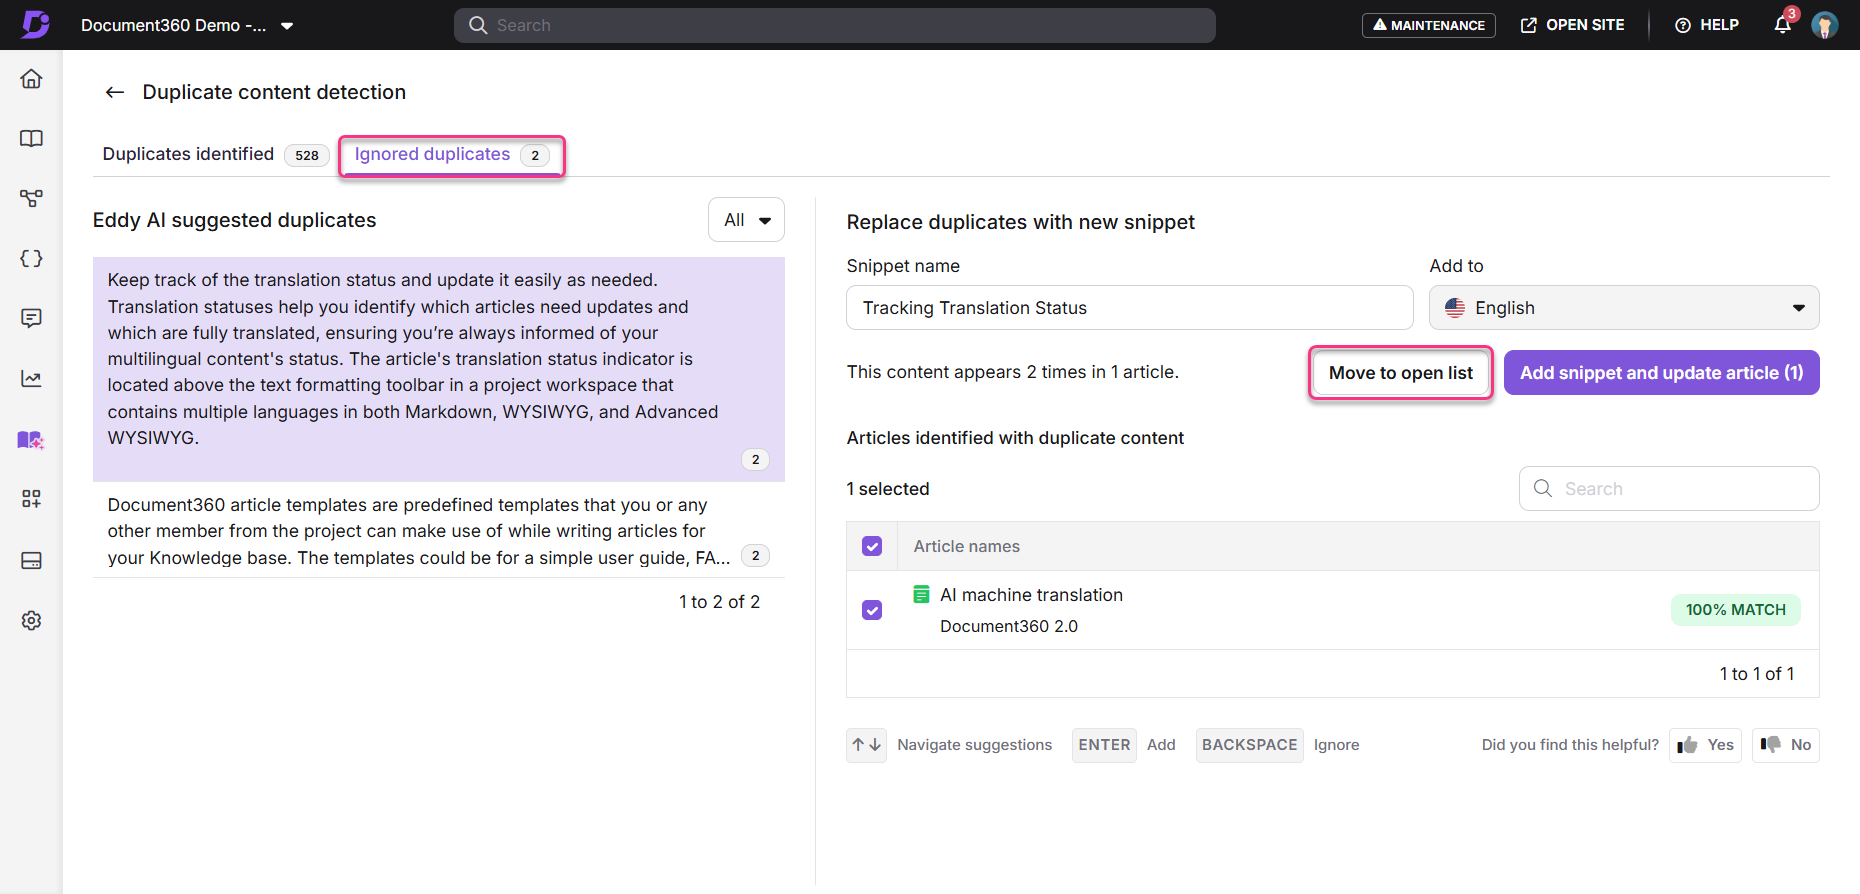
Task: Open the widgets grid icon in sidebar
Action: coord(31,499)
